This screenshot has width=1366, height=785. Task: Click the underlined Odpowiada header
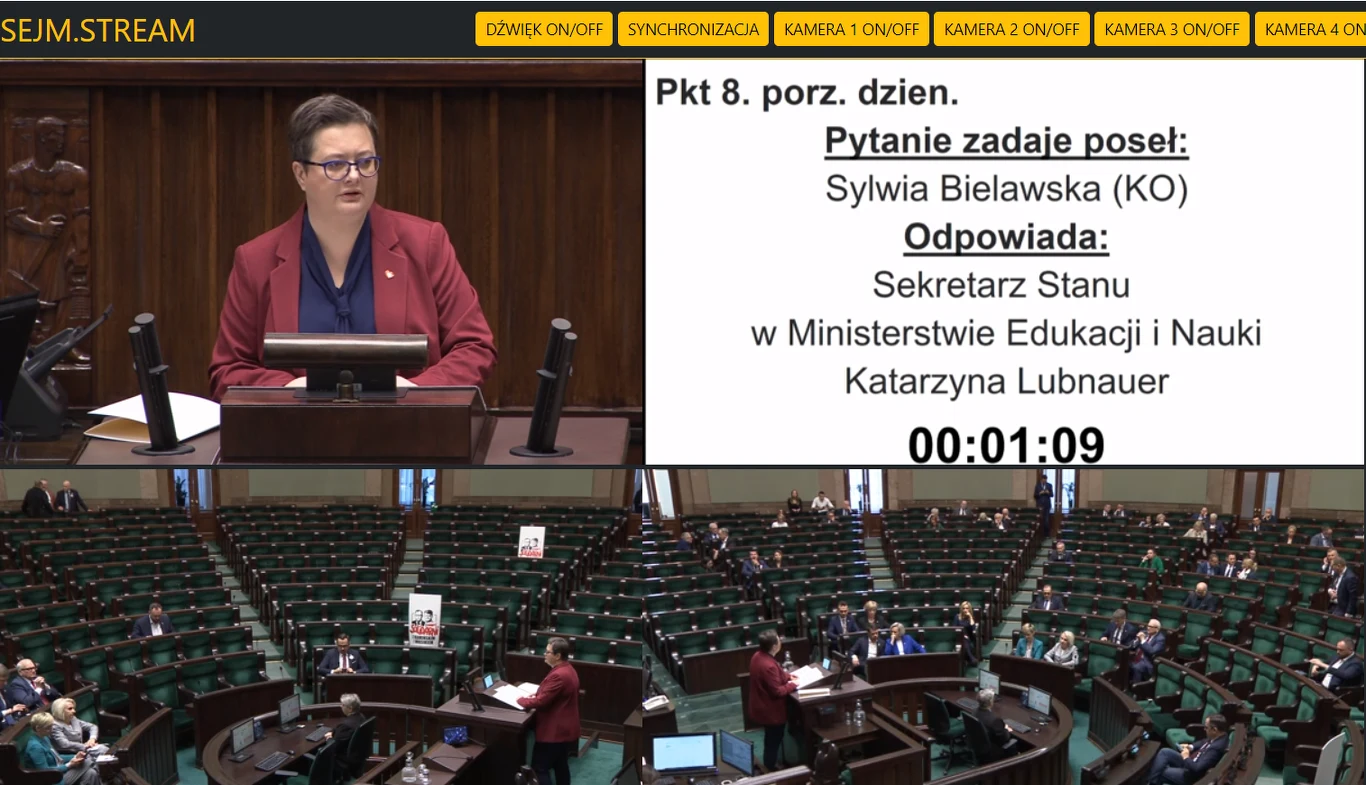(1005, 235)
